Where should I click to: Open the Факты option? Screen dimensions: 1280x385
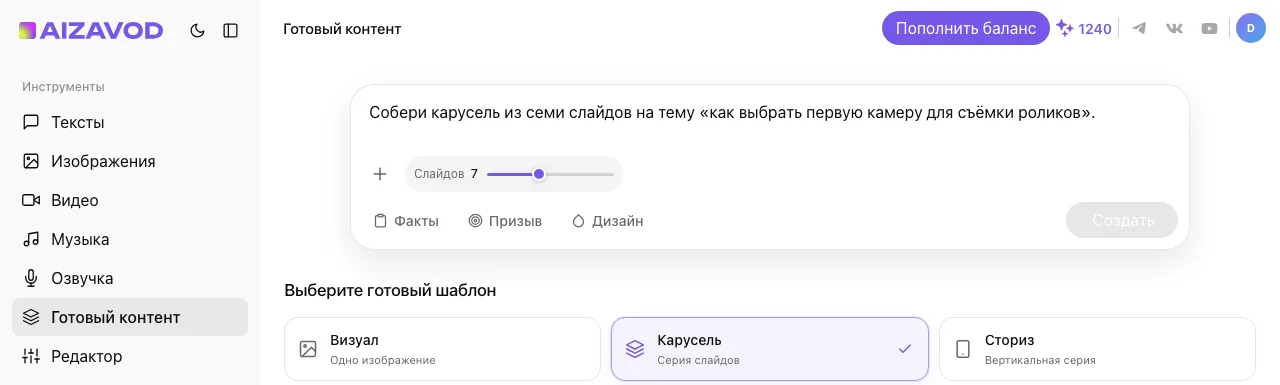pos(406,221)
